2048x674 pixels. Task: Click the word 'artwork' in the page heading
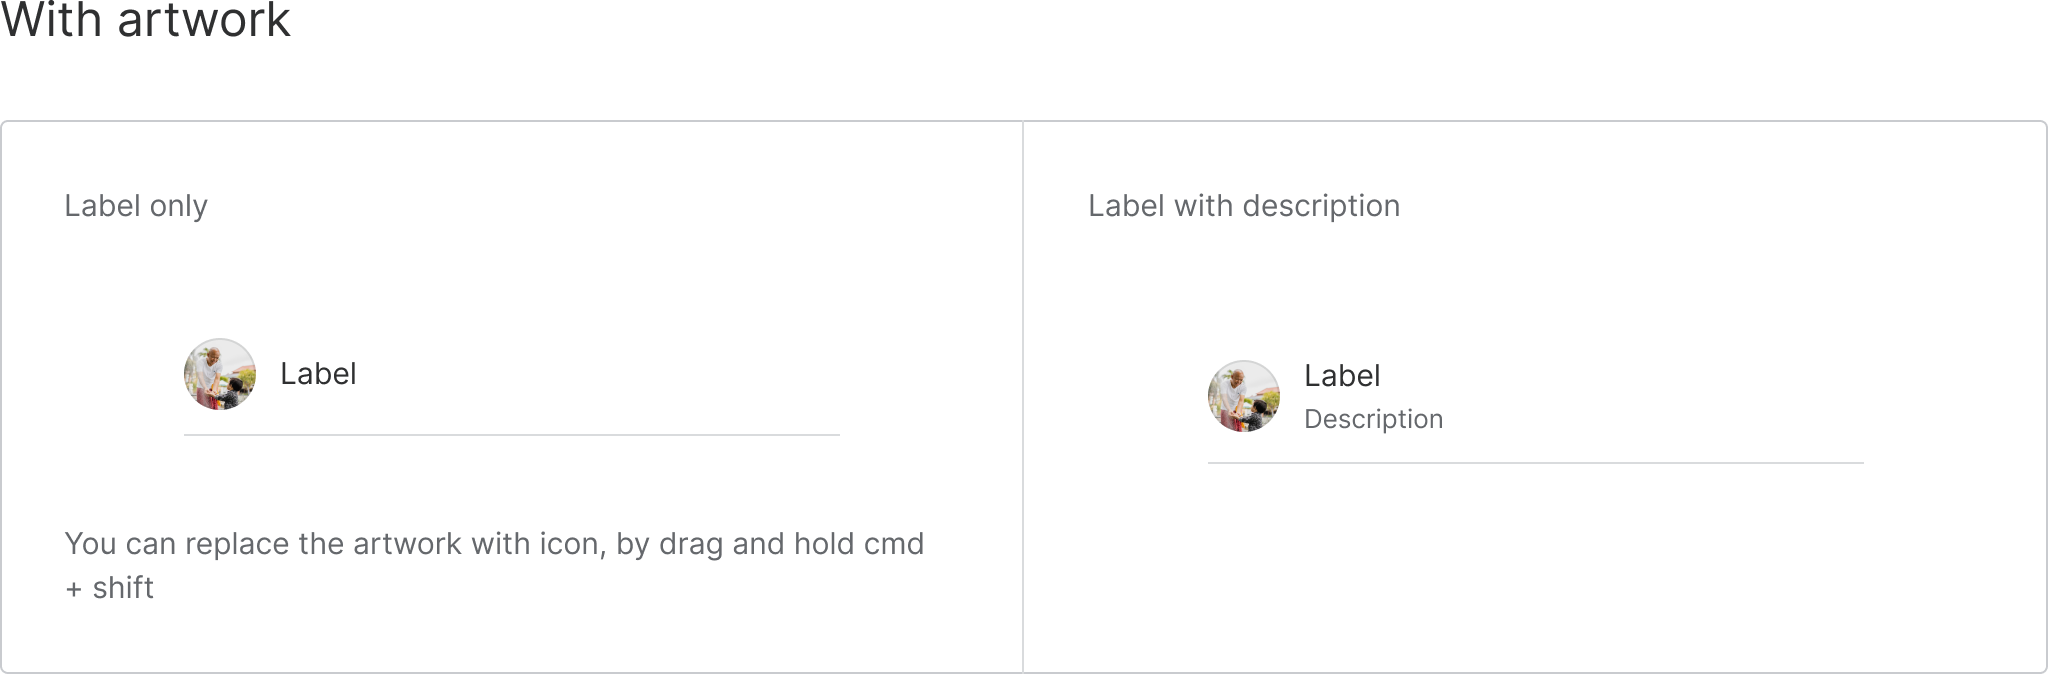pos(204,20)
